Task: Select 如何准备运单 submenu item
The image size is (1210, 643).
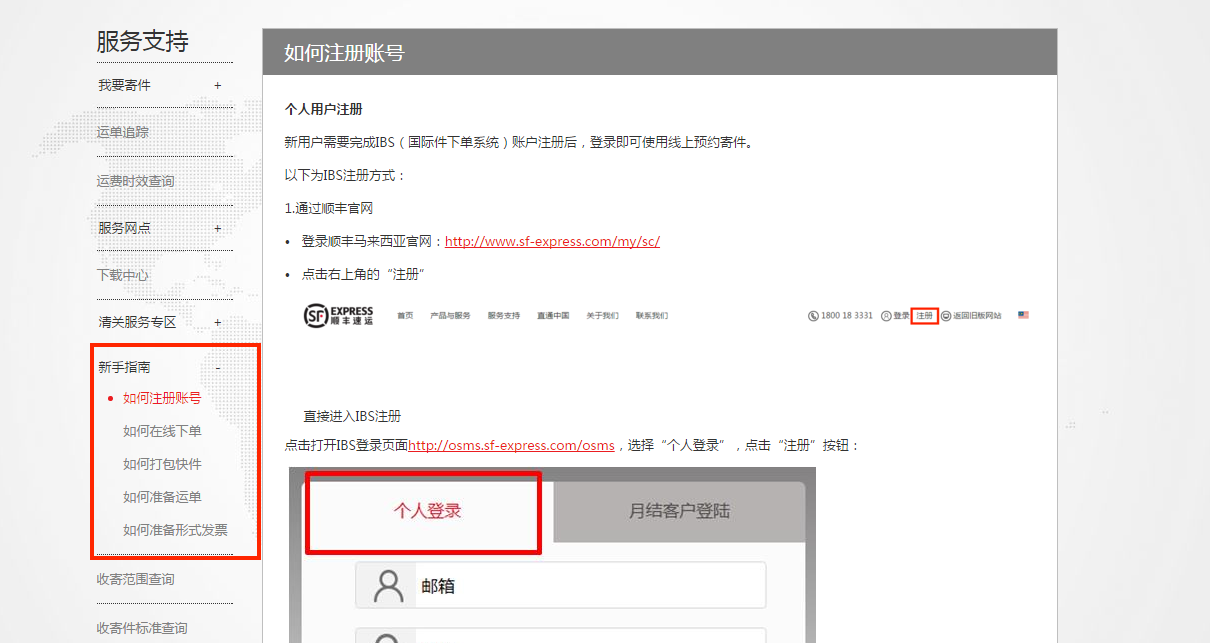Action: pos(162,497)
